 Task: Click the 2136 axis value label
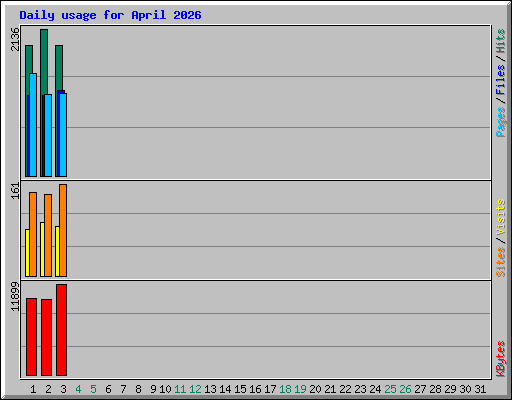tap(15, 39)
